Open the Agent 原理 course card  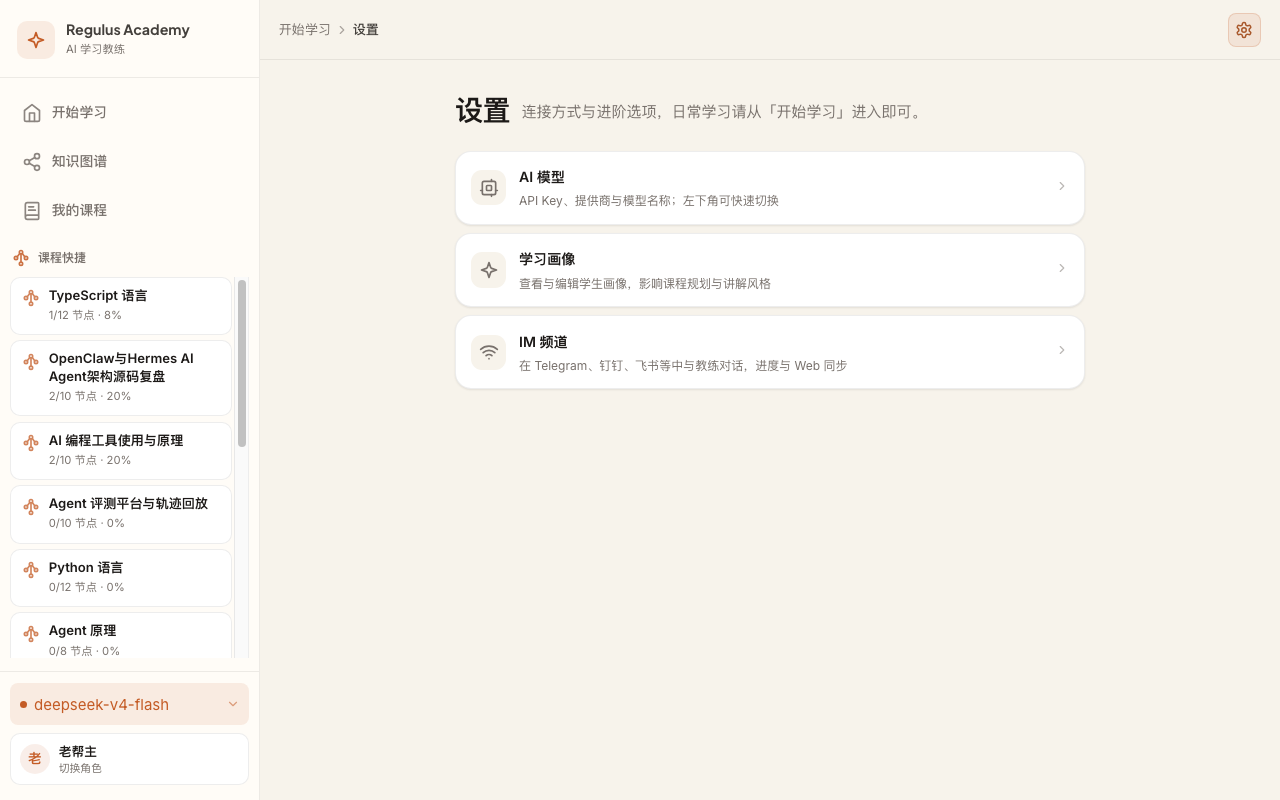(x=121, y=635)
